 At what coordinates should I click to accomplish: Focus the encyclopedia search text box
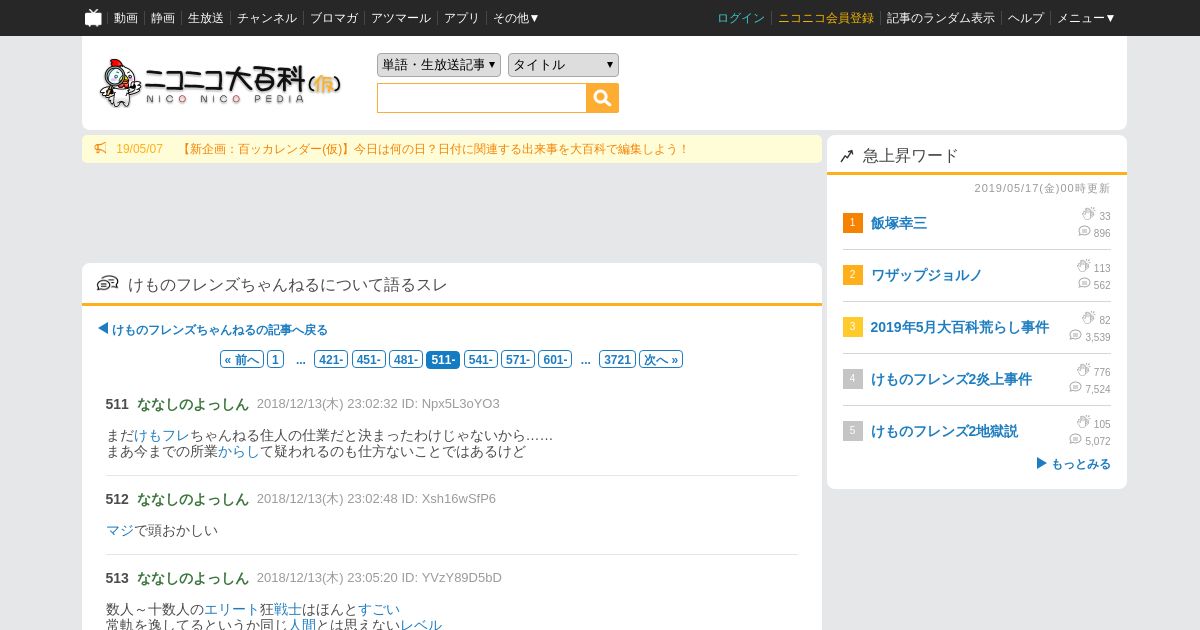482,98
